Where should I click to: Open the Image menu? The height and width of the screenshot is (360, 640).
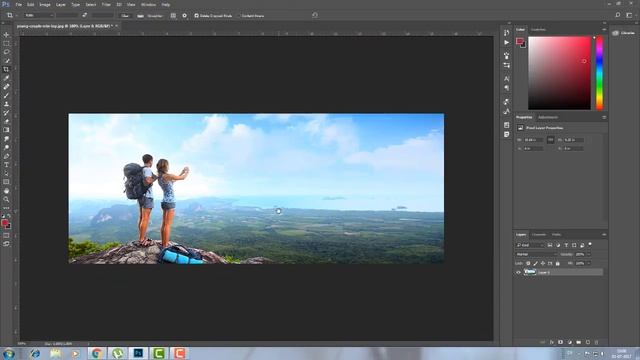45,4
